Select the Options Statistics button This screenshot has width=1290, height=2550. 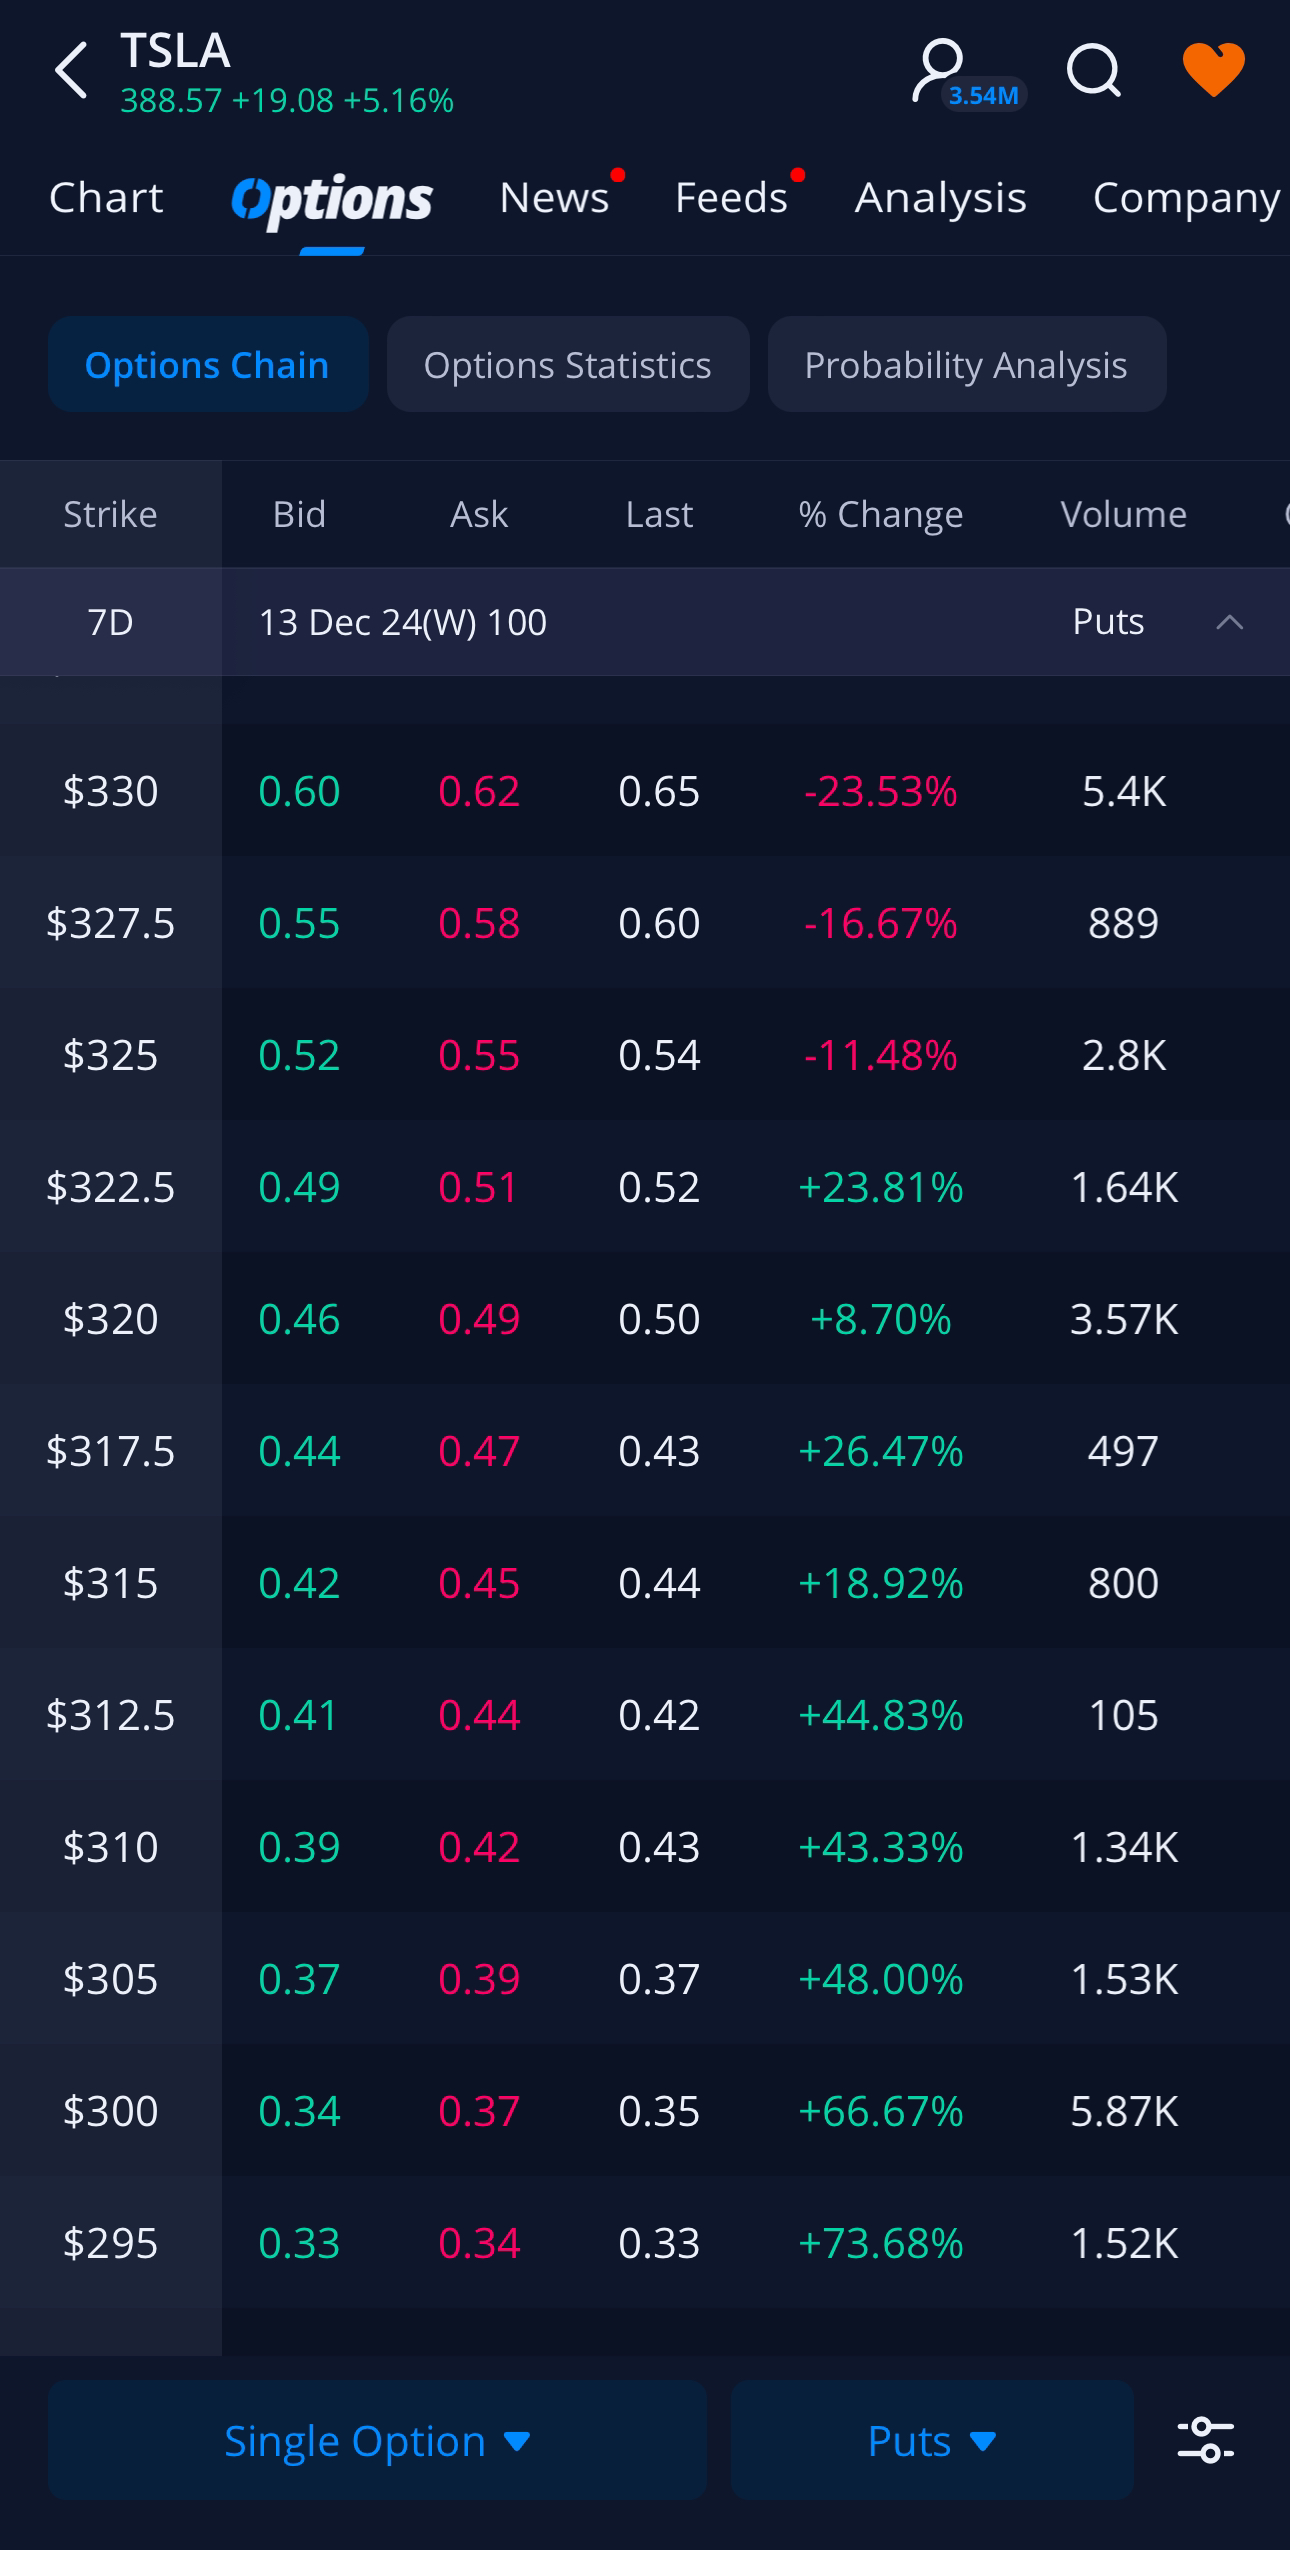567,365
